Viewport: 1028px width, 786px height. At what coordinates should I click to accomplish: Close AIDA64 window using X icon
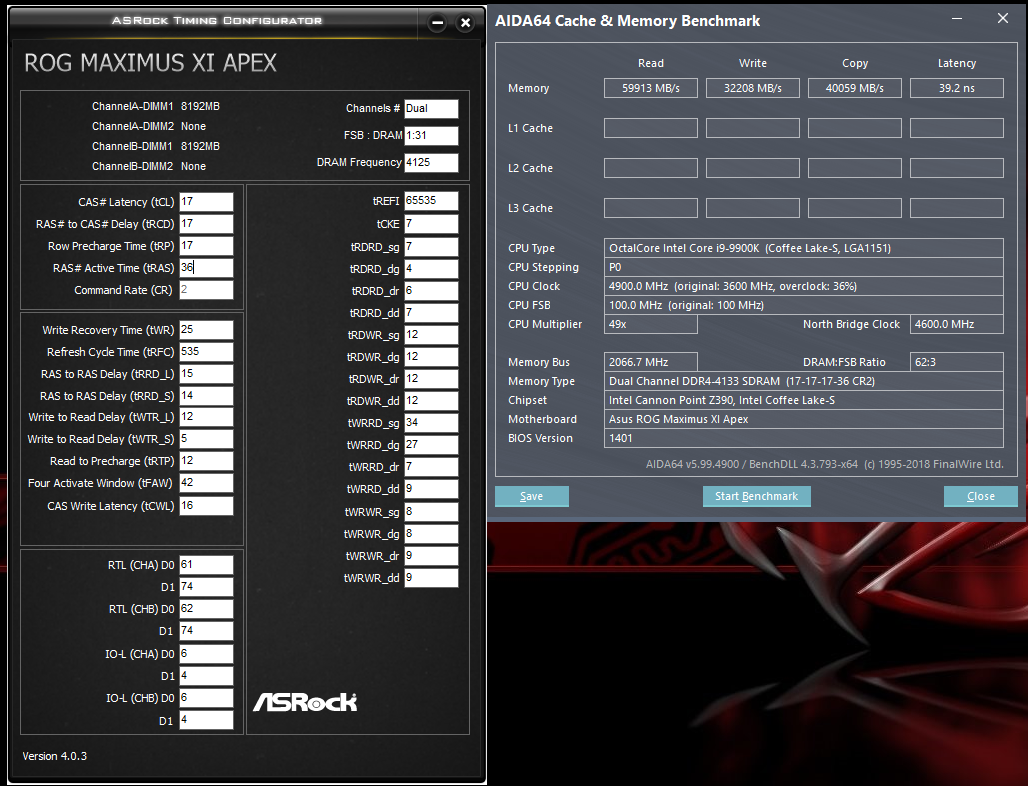1002,18
